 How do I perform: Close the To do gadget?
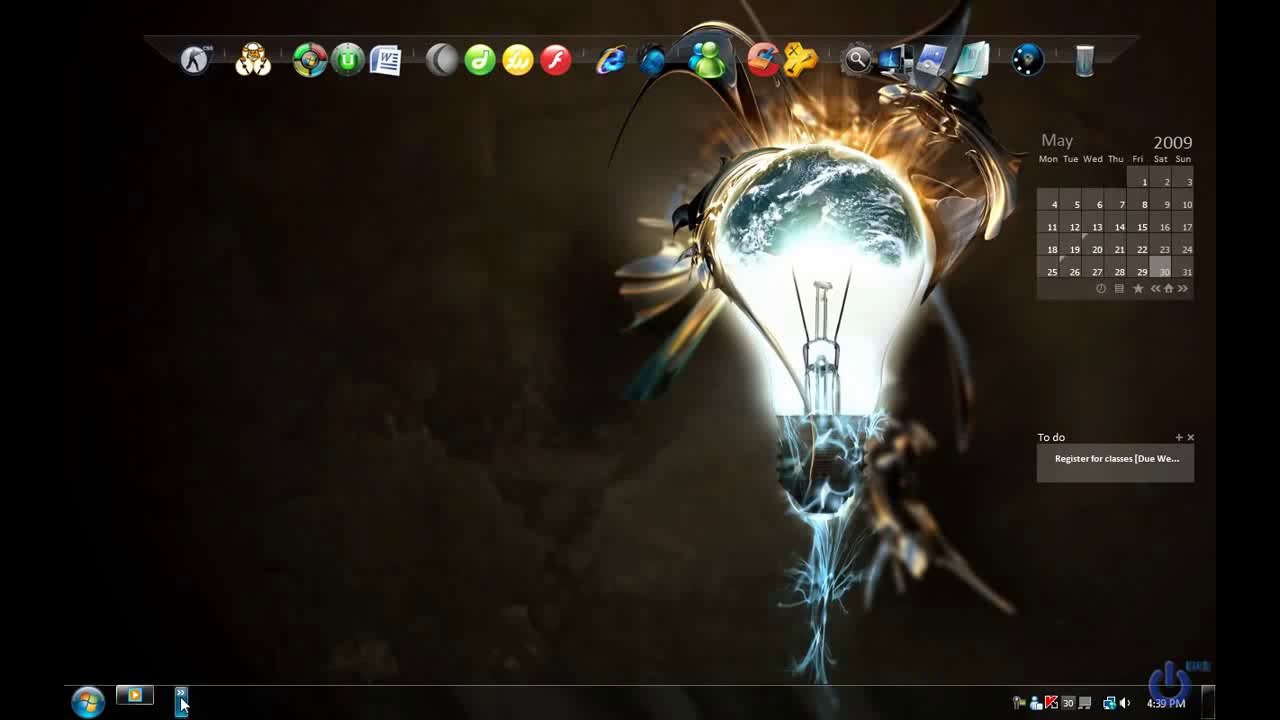point(1190,437)
